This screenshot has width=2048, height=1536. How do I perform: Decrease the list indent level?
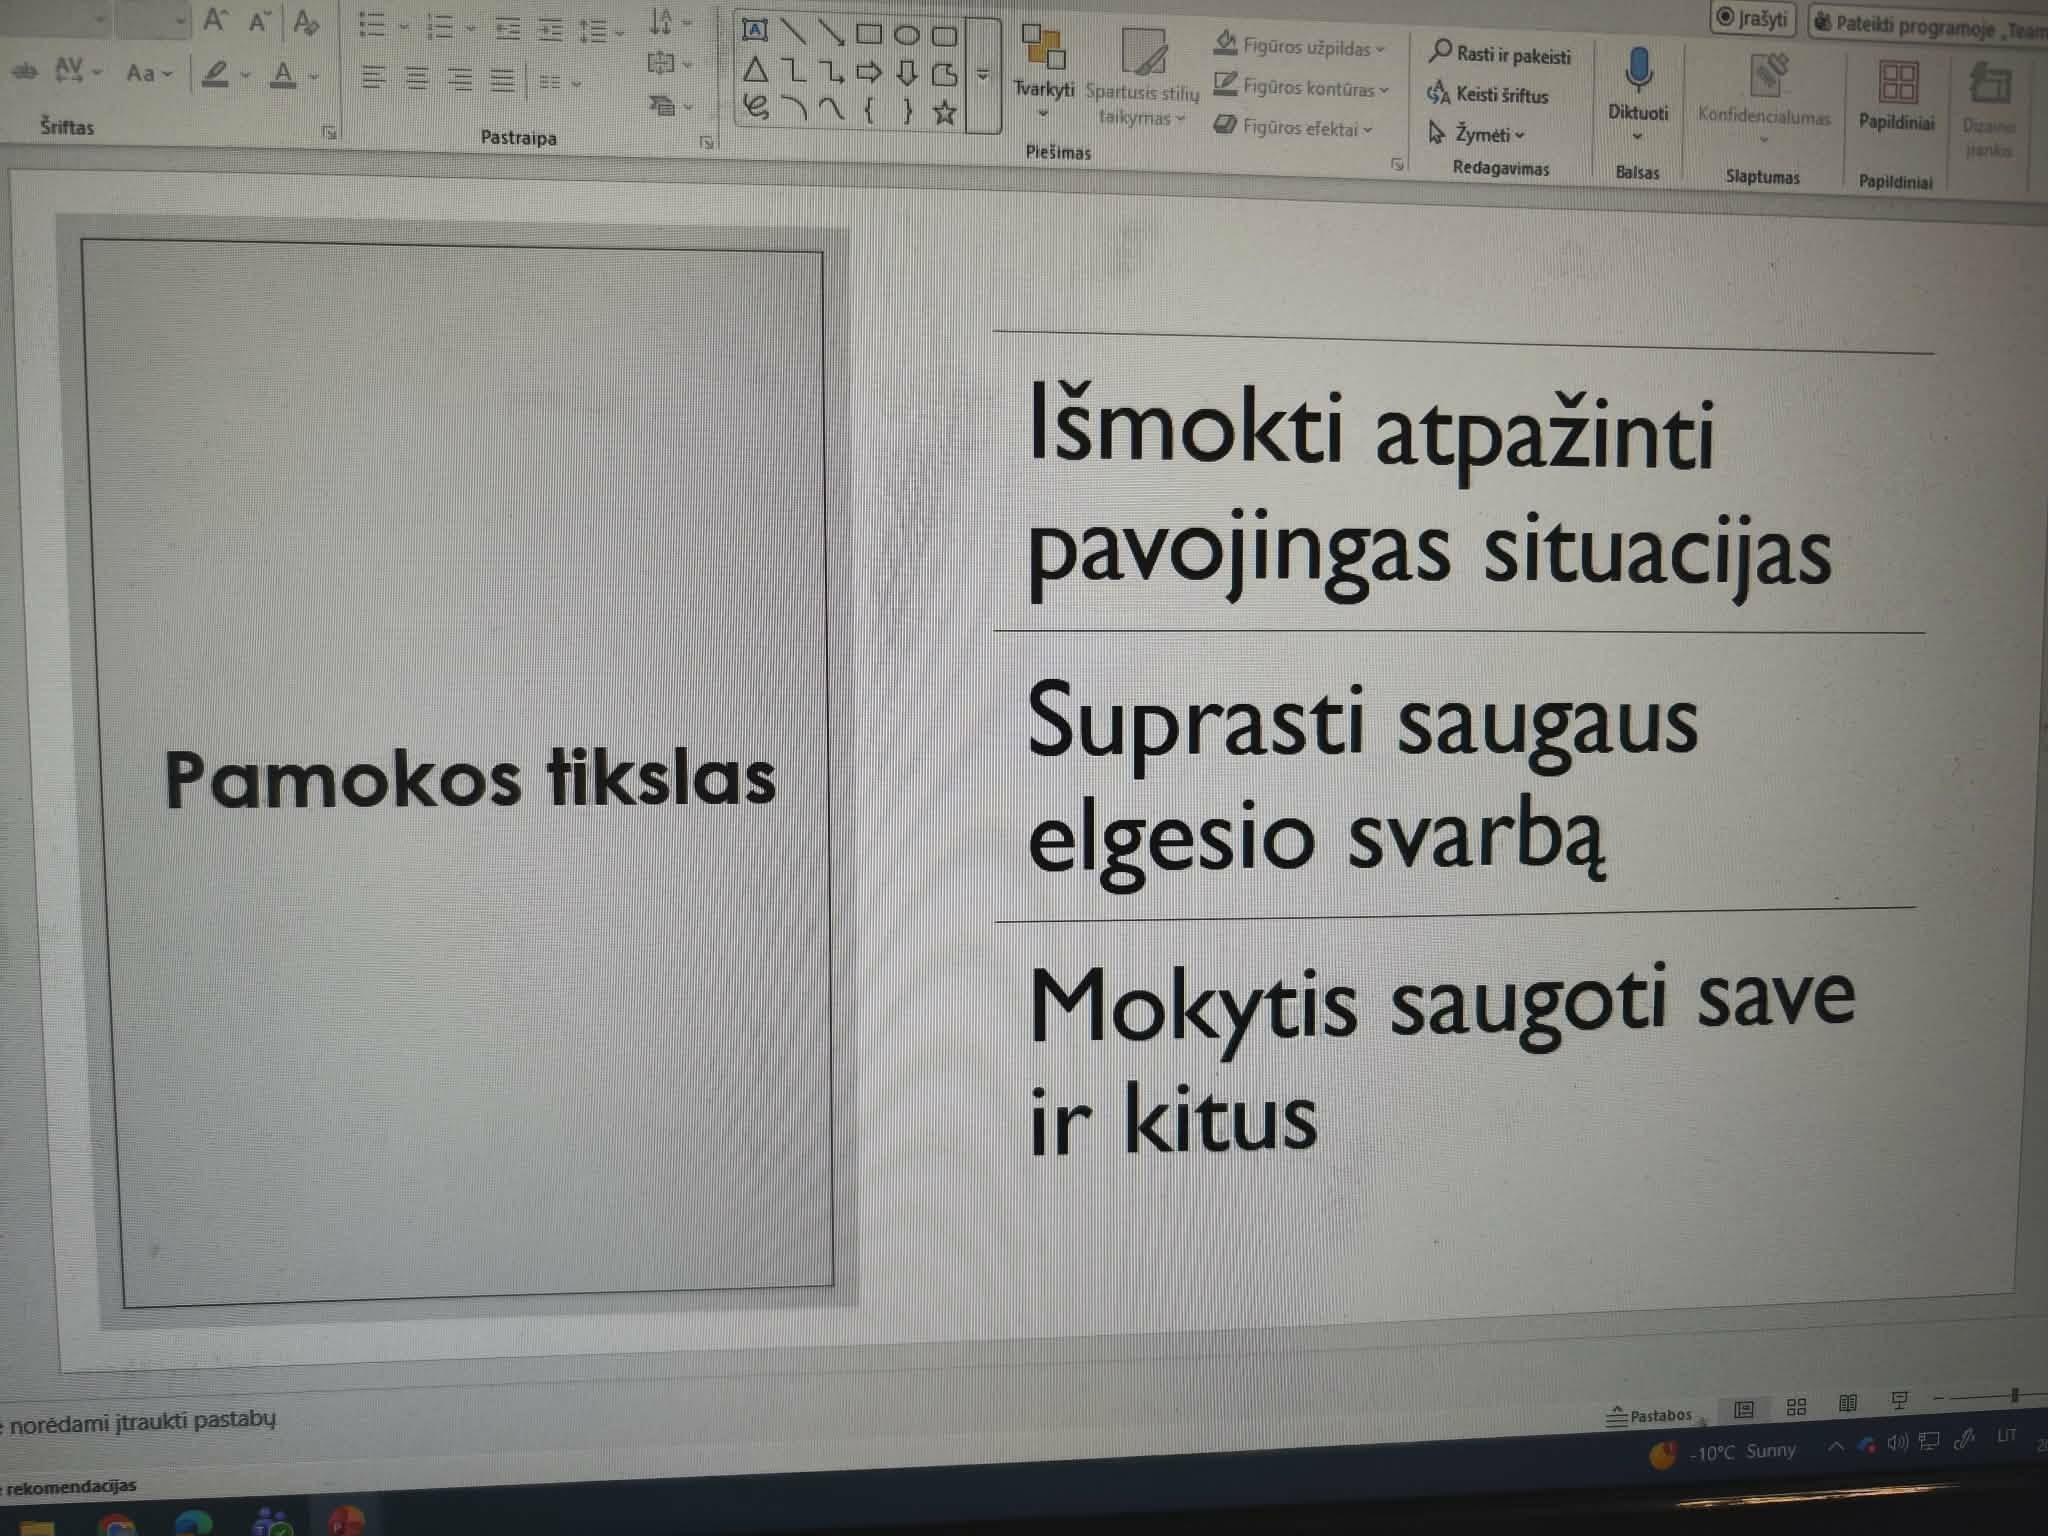509,30
